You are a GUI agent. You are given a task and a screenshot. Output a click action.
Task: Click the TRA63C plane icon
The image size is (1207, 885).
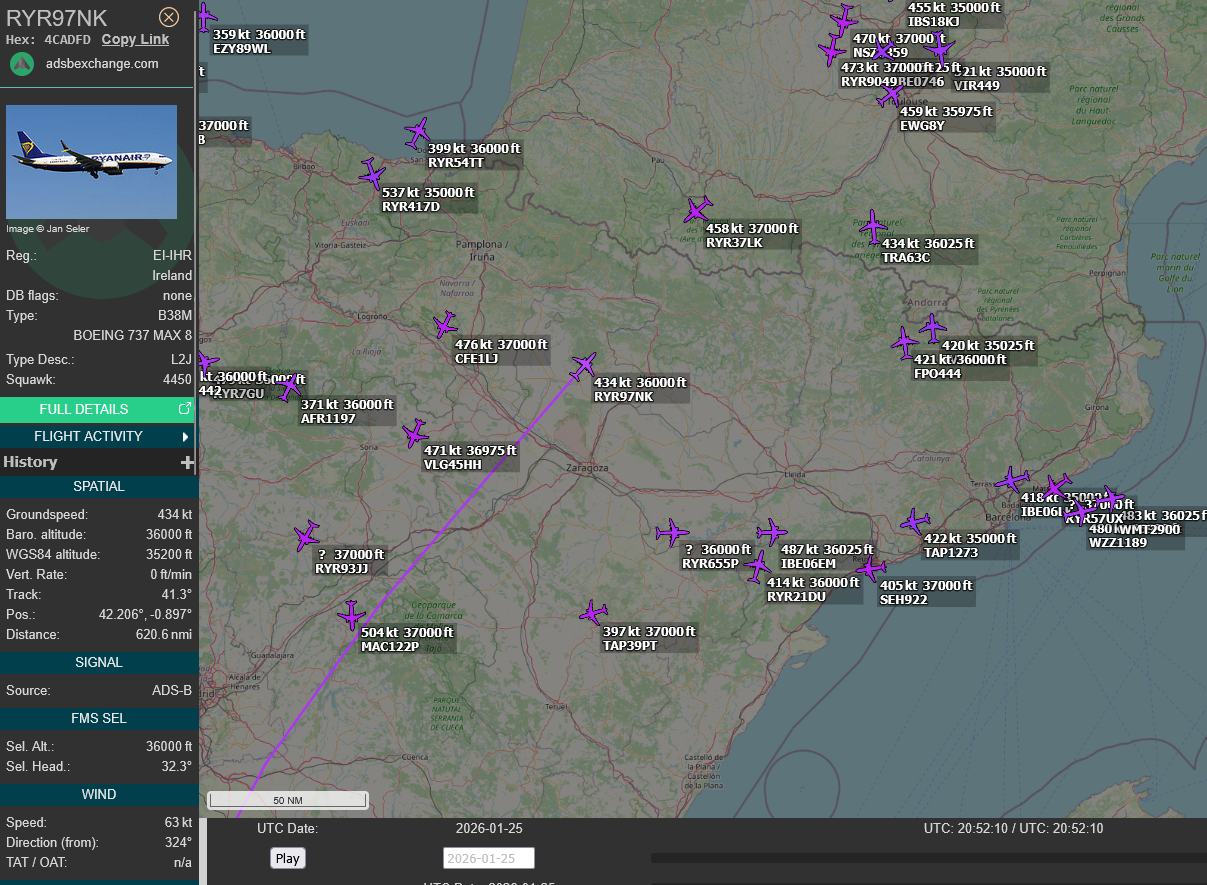[873, 226]
